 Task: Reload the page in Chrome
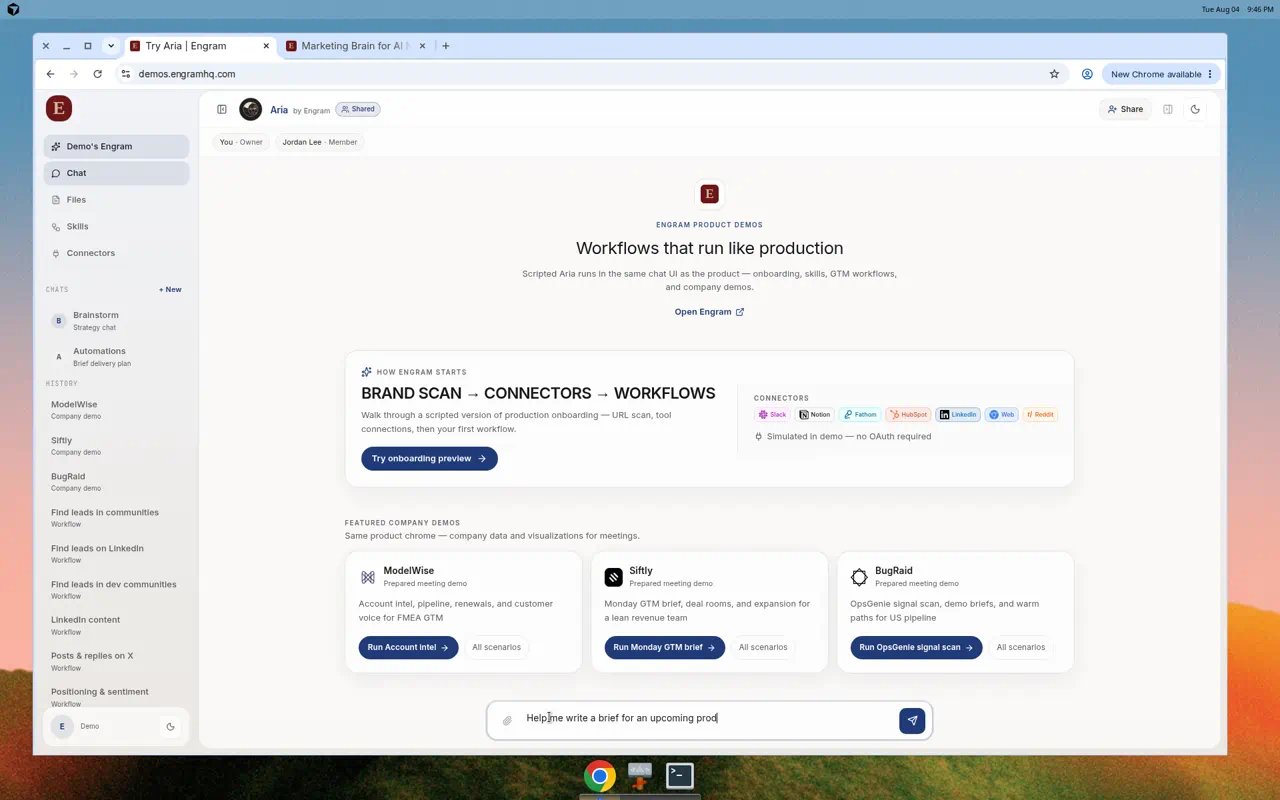[97, 74]
